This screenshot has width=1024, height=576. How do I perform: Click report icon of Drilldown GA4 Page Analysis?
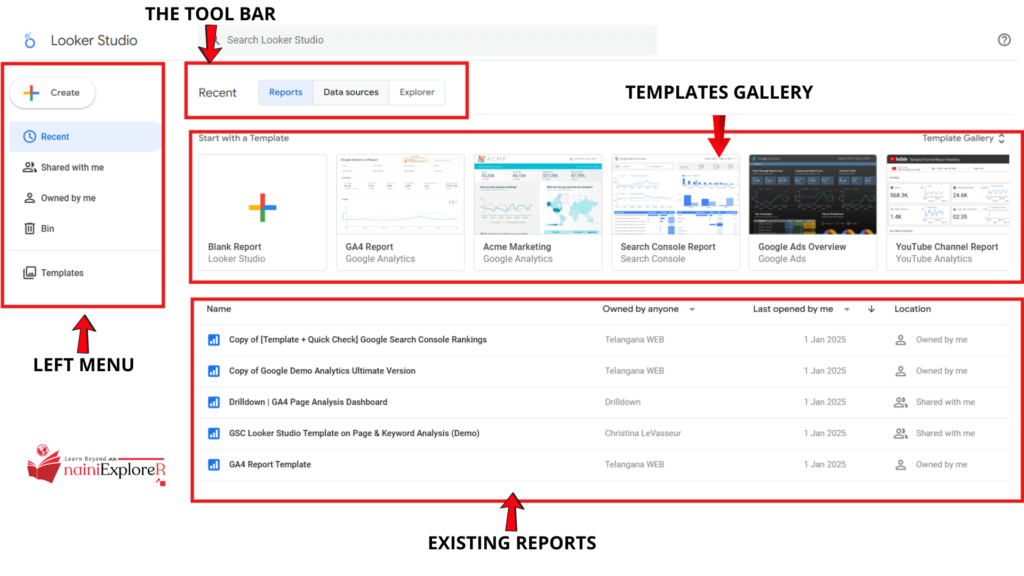(214, 402)
